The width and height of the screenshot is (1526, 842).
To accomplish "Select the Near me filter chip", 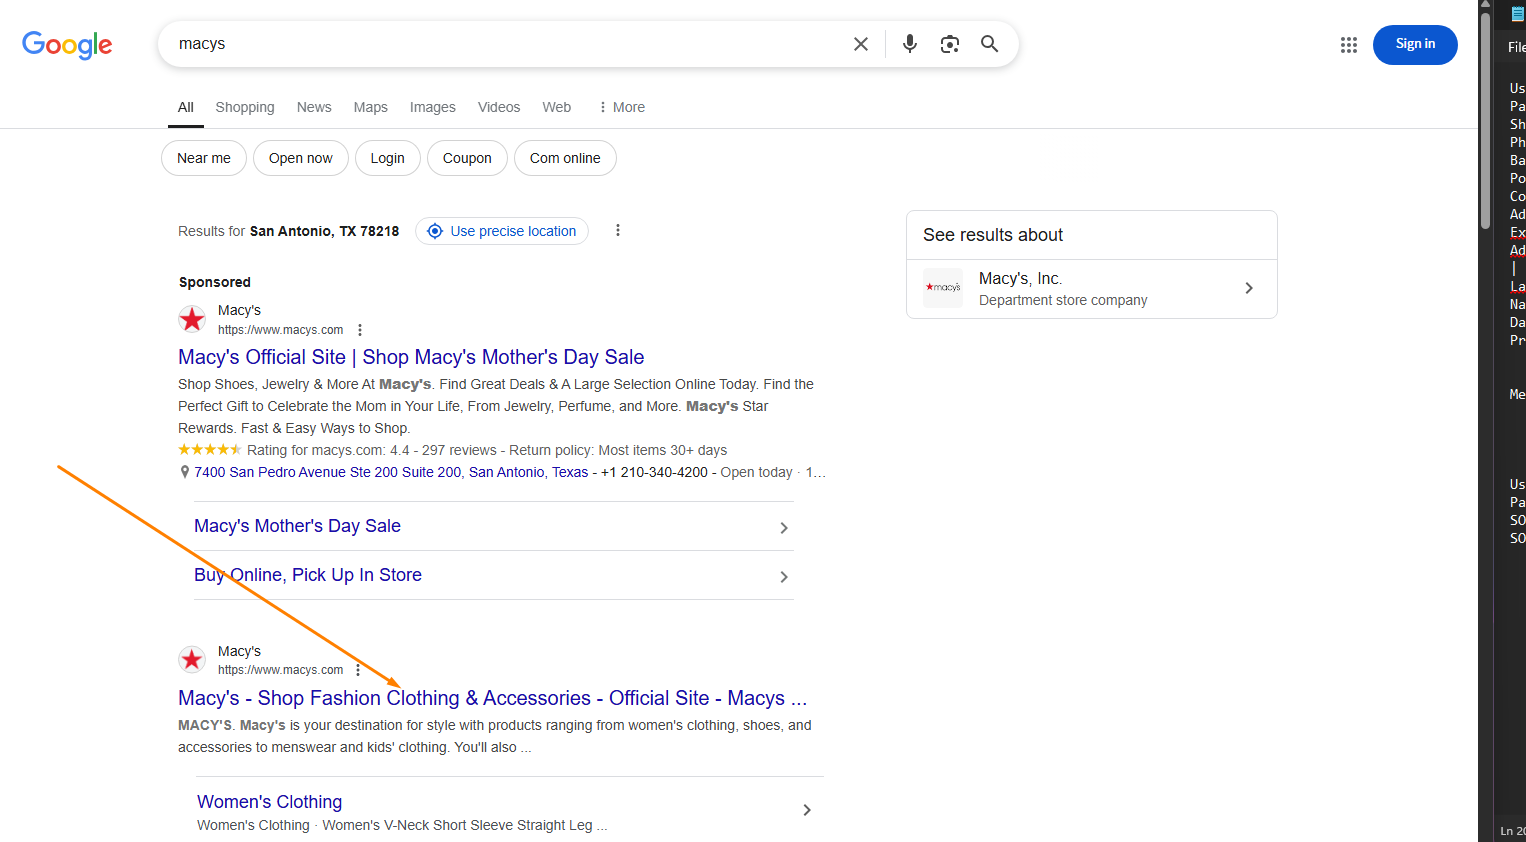I will click(204, 158).
